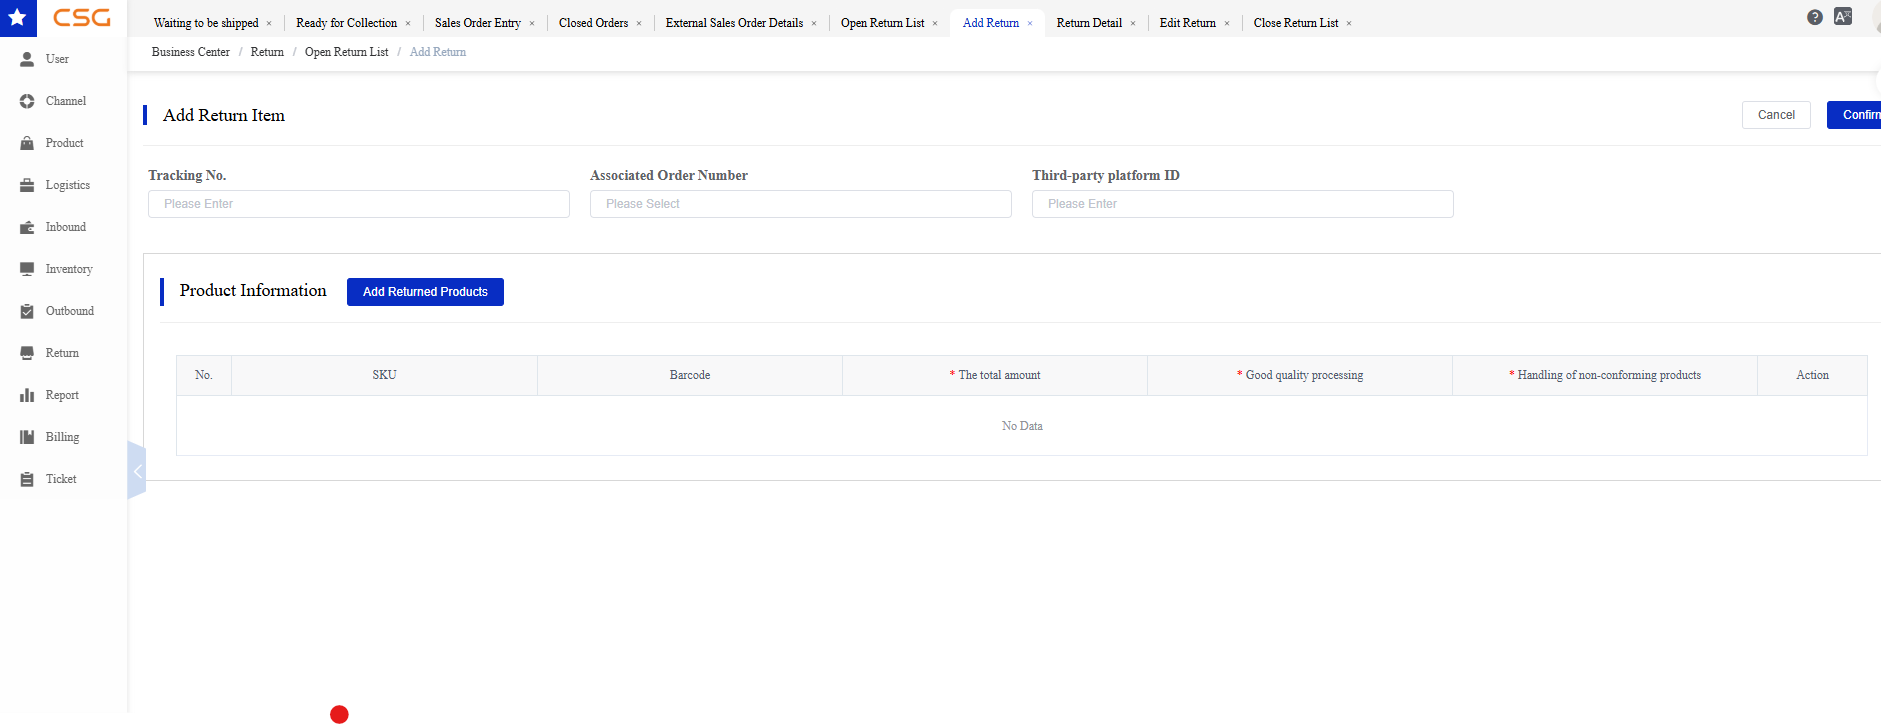This screenshot has width=1881, height=724.
Task: Close the Open Return List tab
Action: (x=935, y=23)
